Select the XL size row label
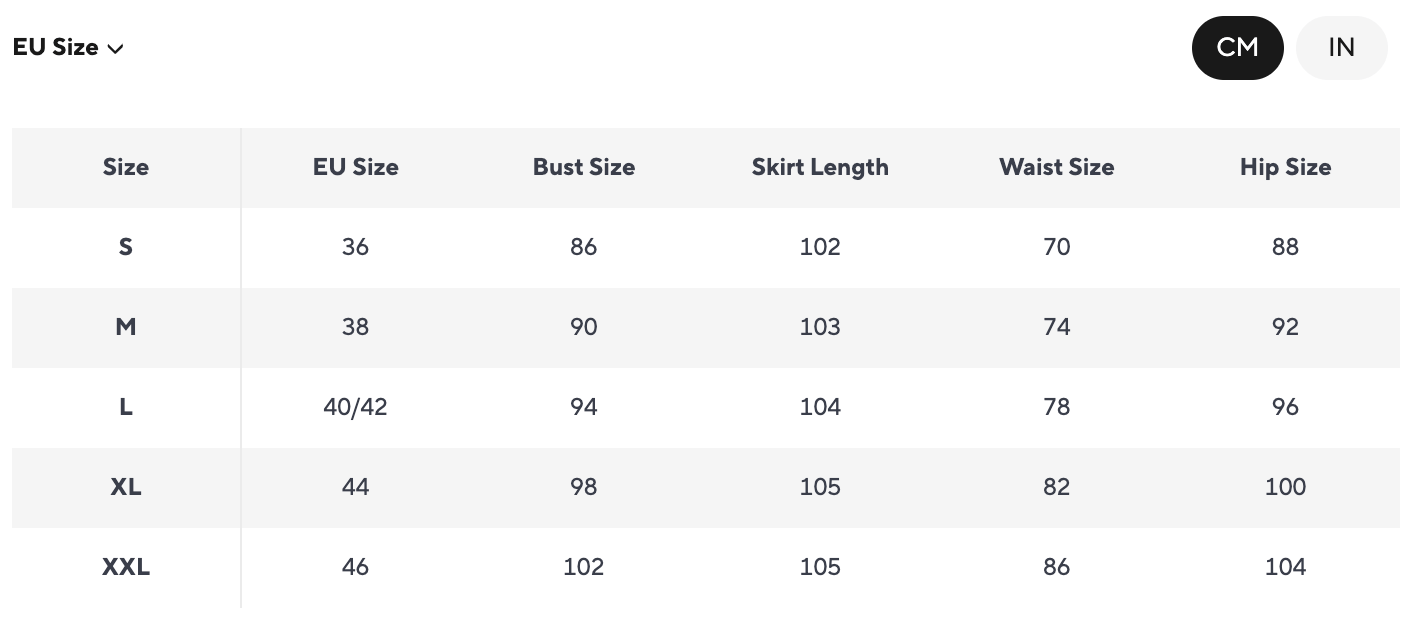 (126, 487)
